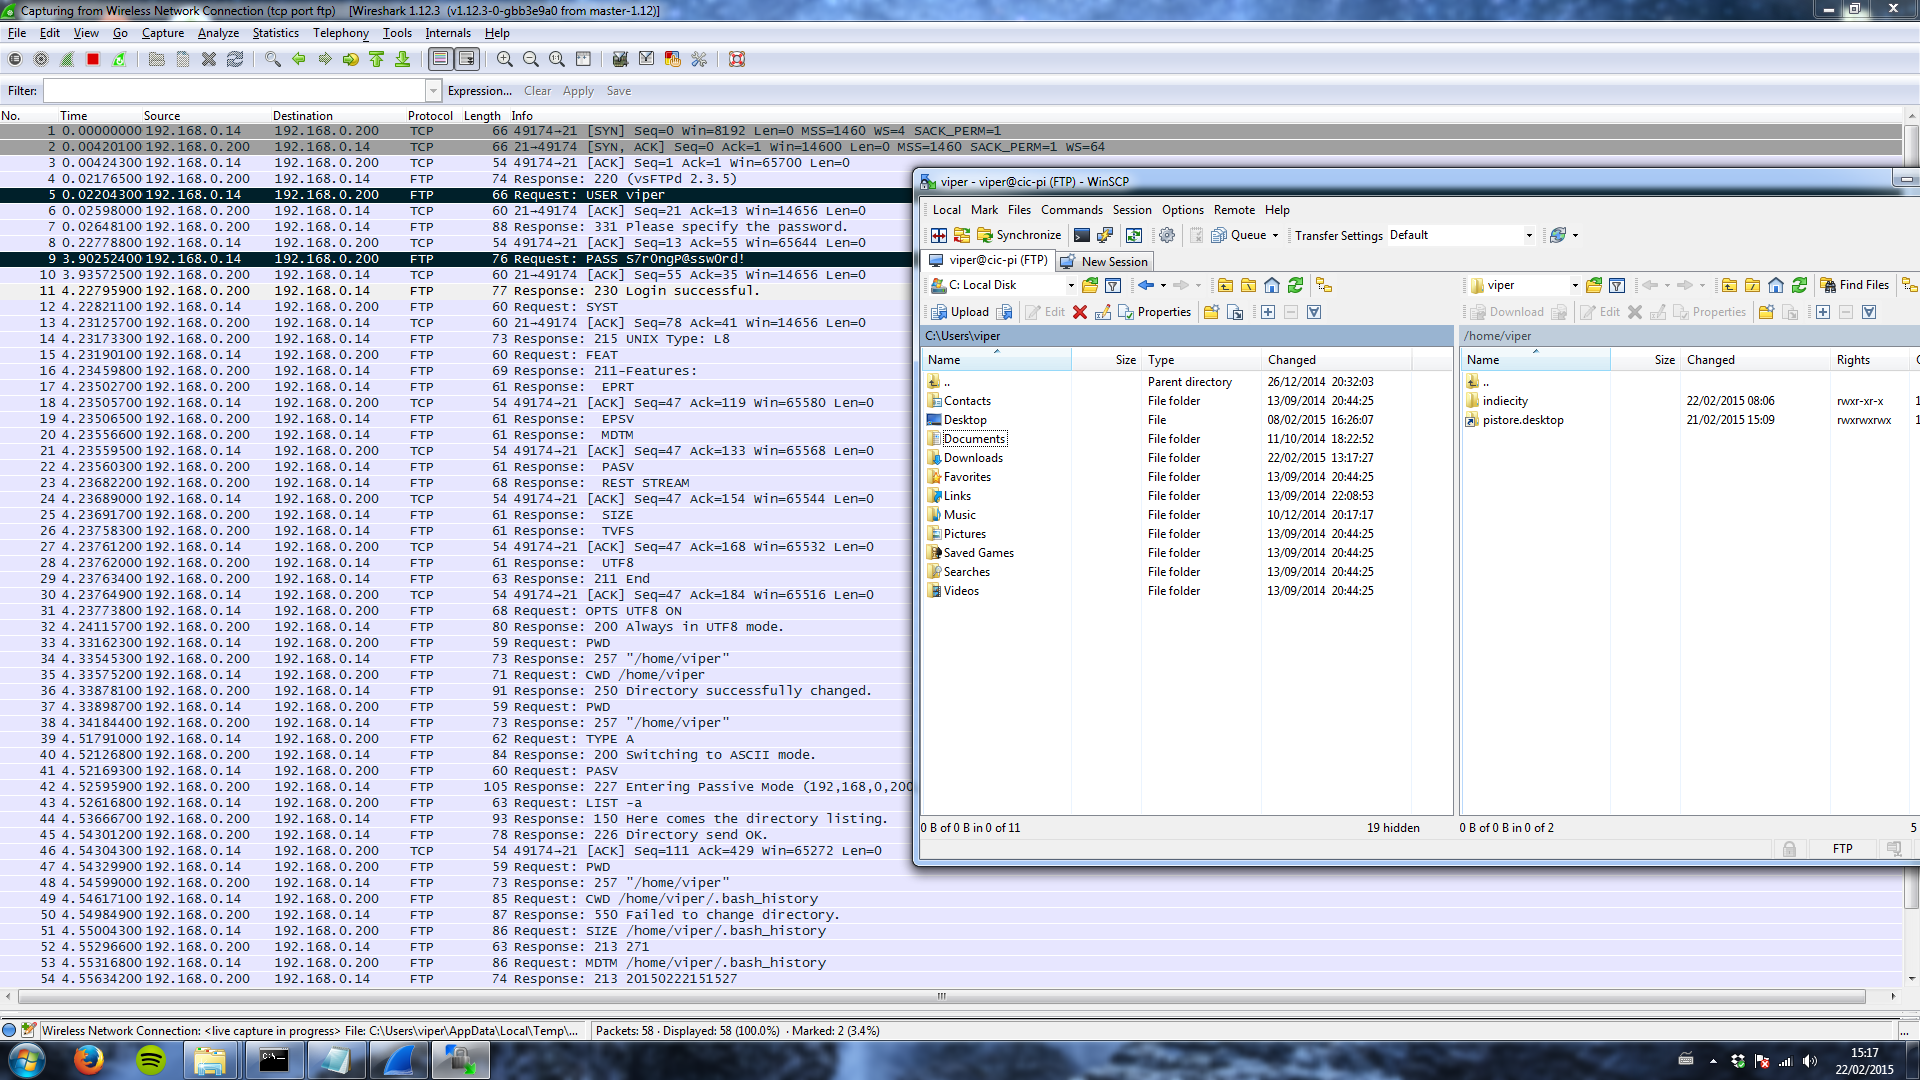This screenshot has height=1080, width=1920.
Task: Open the C: Local Disk drive dropdown
Action: tap(1070, 286)
